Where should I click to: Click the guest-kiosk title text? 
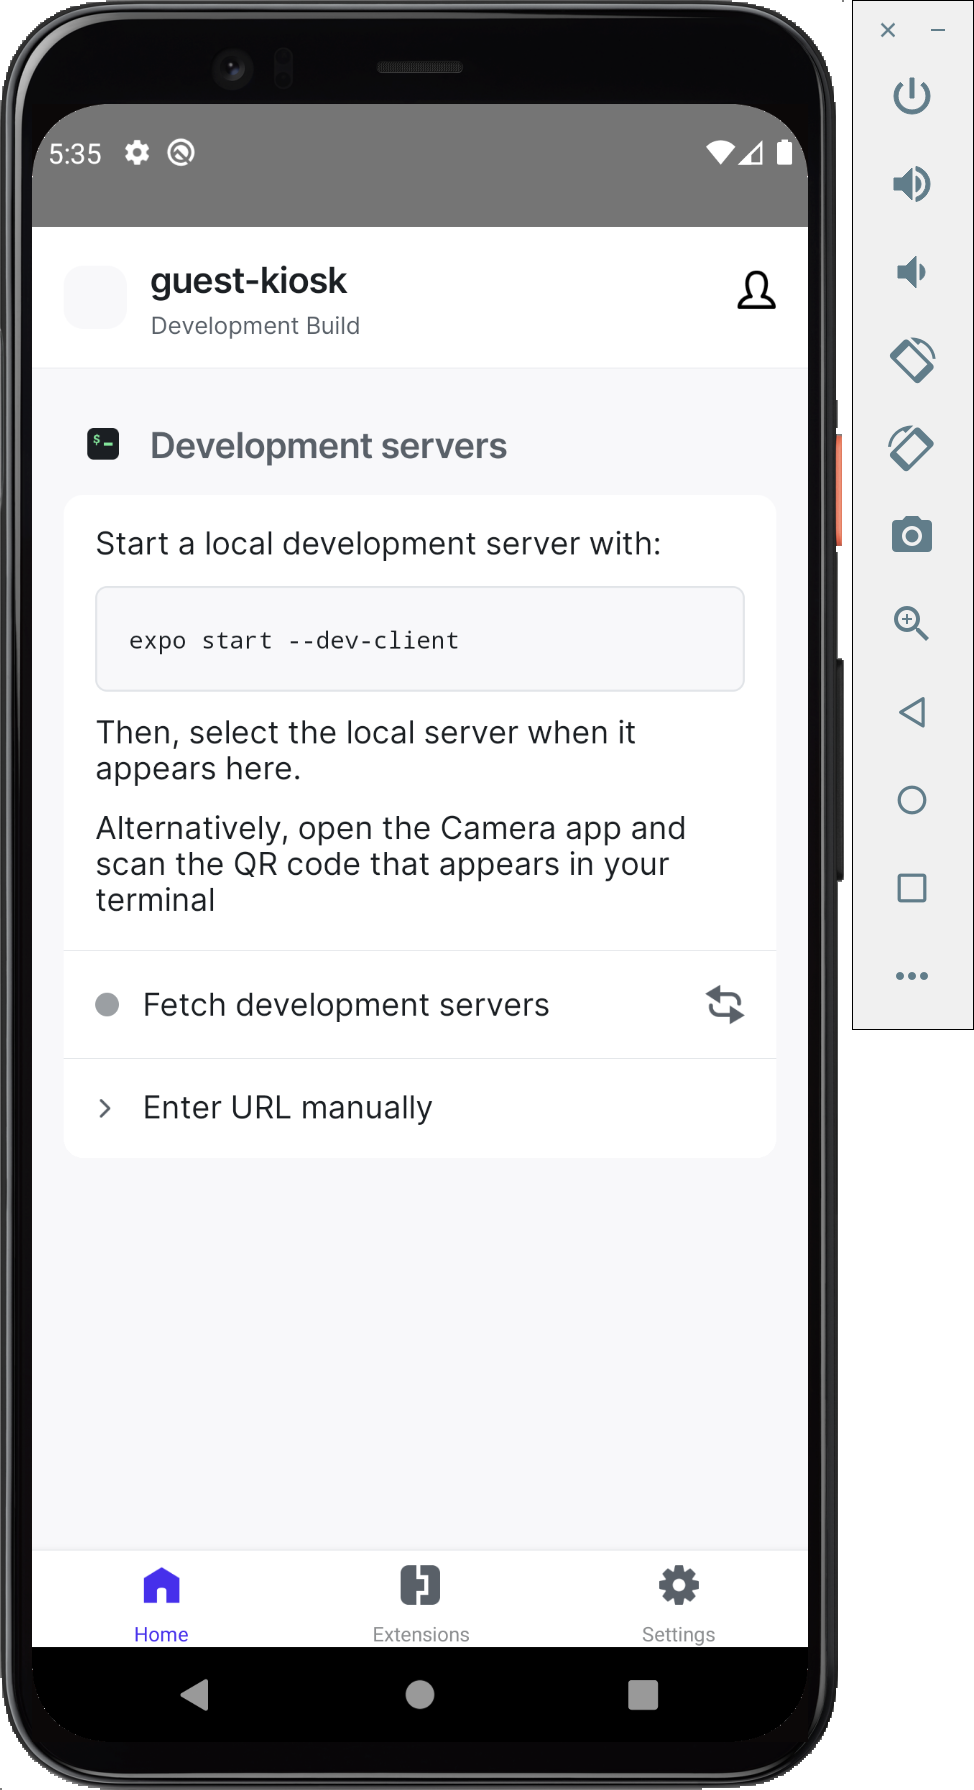point(248,281)
